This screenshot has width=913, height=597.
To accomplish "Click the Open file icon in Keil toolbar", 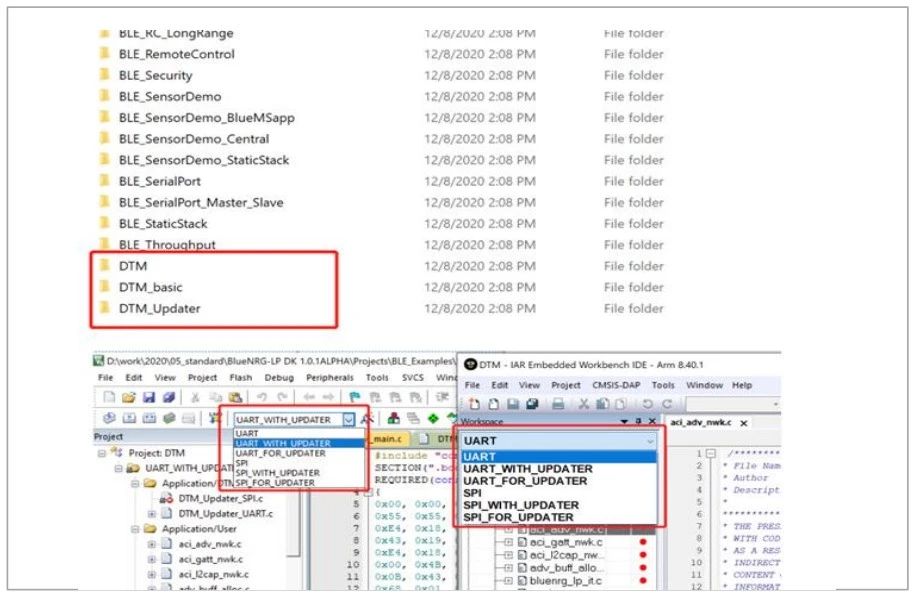I will [128, 397].
